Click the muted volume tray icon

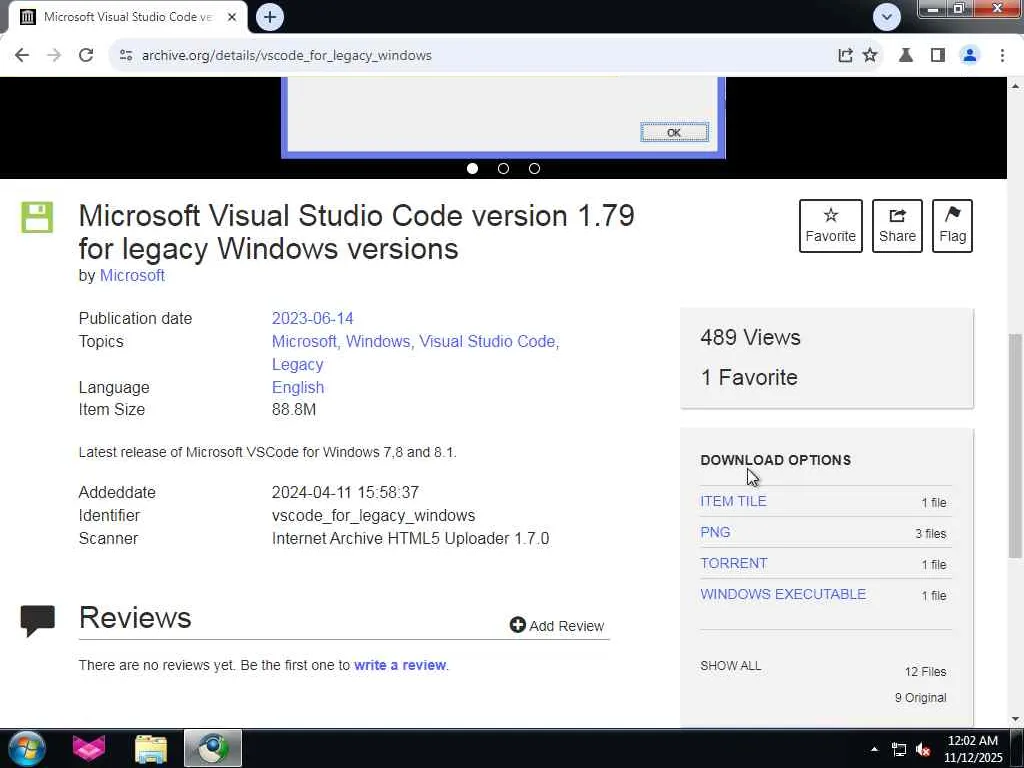click(923, 750)
